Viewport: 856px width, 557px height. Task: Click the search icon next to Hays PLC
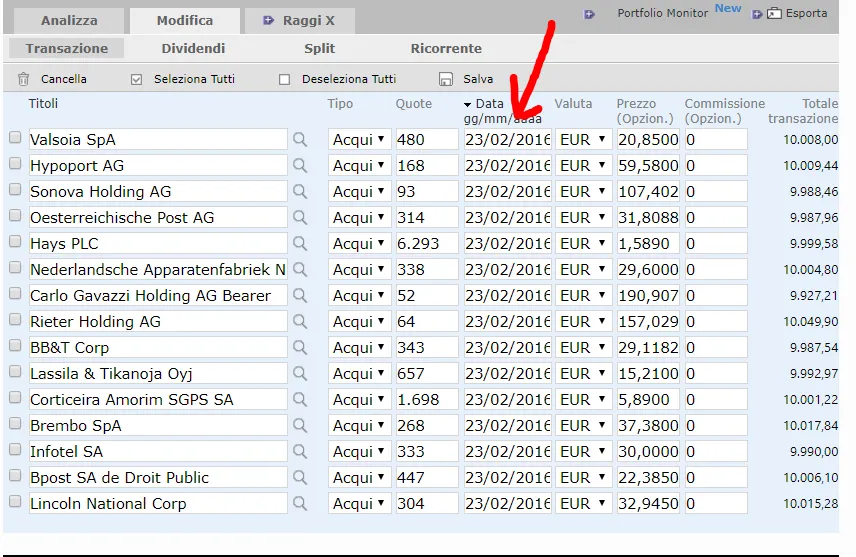300,244
